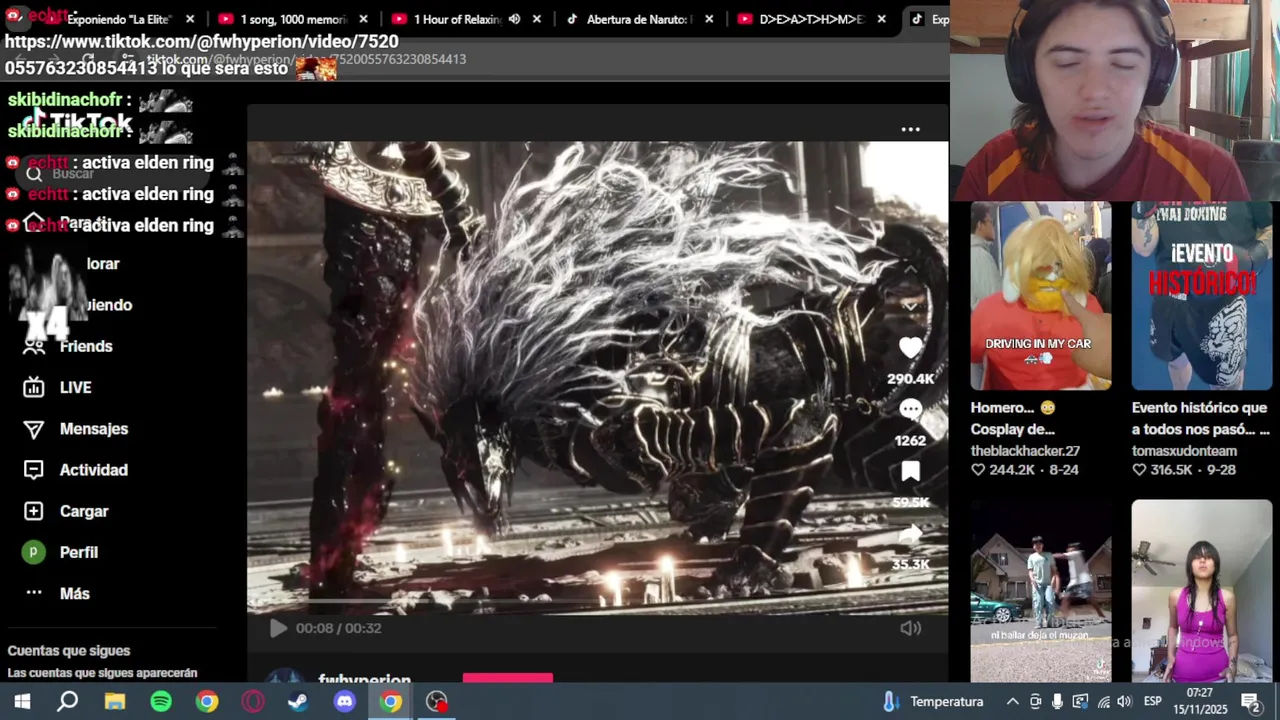Open comments via the speech bubble icon
The width and height of the screenshot is (1280, 720).
pos(910,409)
